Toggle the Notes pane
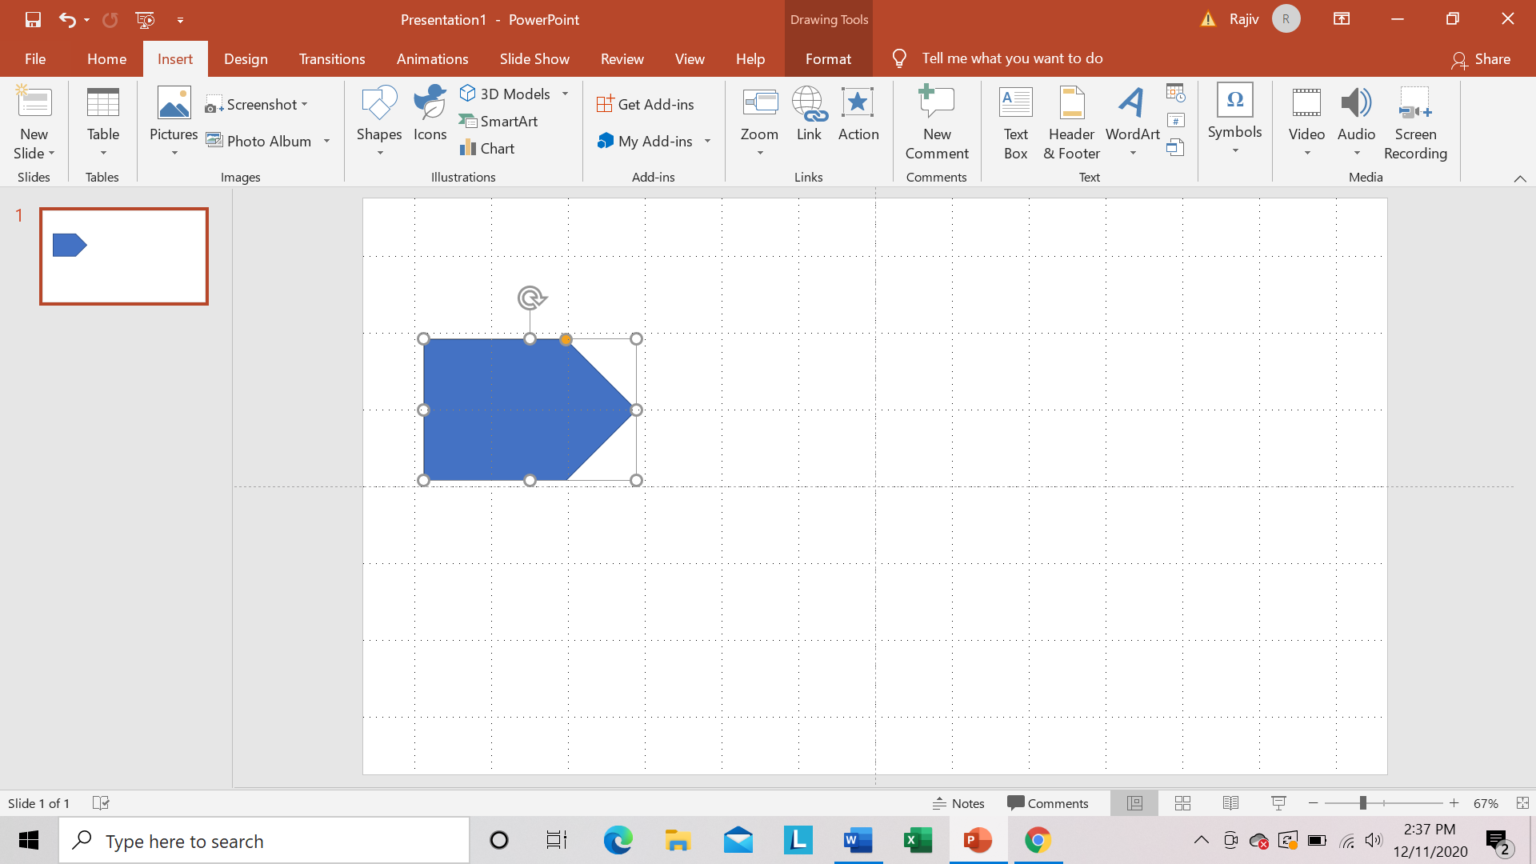The height and width of the screenshot is (864, 1536). 958,803
